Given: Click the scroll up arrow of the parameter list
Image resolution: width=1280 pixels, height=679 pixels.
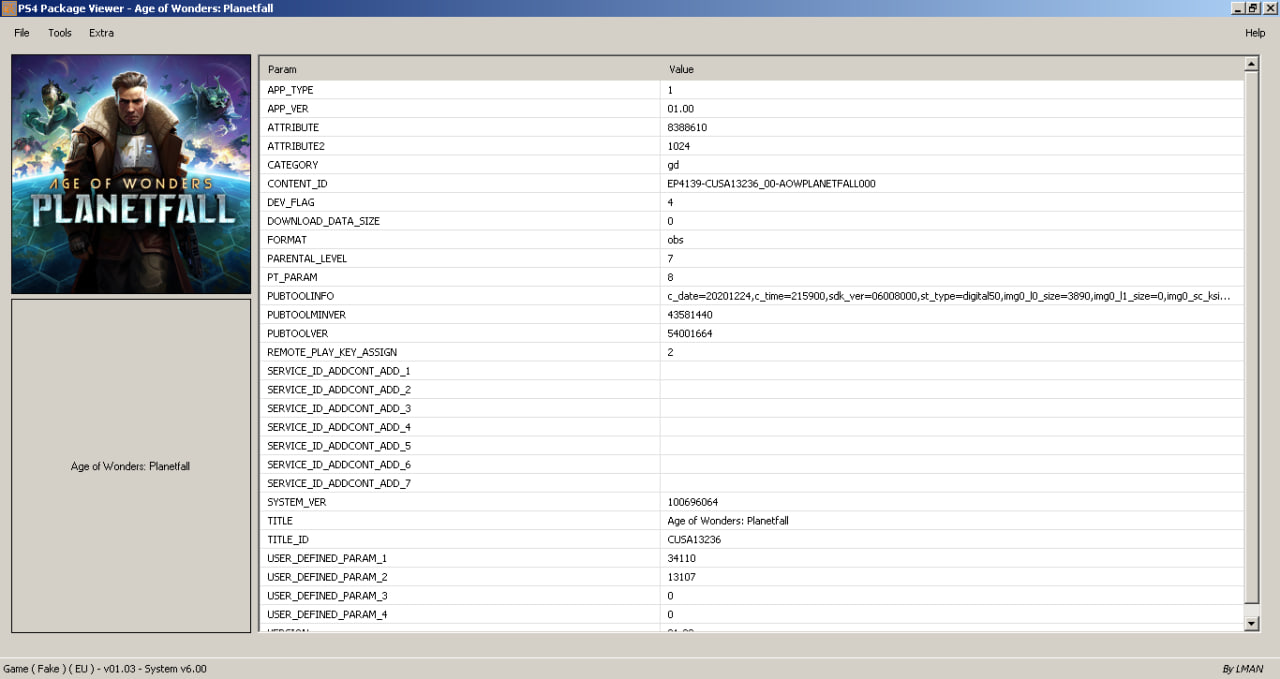Looking at the screenshot, I should (1251, 64).
